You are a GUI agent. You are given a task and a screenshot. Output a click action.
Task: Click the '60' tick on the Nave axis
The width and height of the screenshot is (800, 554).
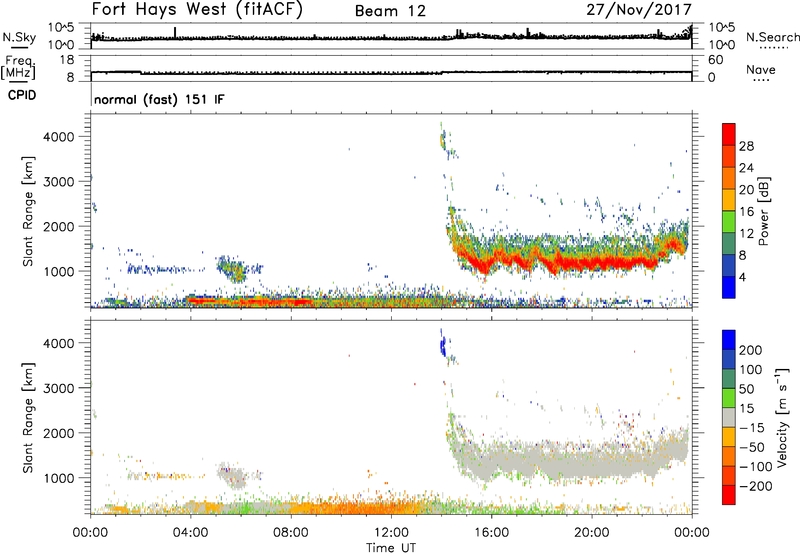pos(716,60)
